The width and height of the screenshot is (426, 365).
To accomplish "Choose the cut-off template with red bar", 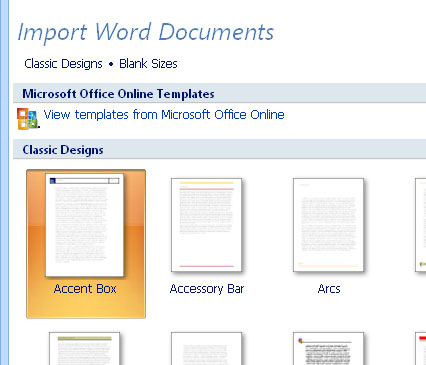I will coord(421,348).
